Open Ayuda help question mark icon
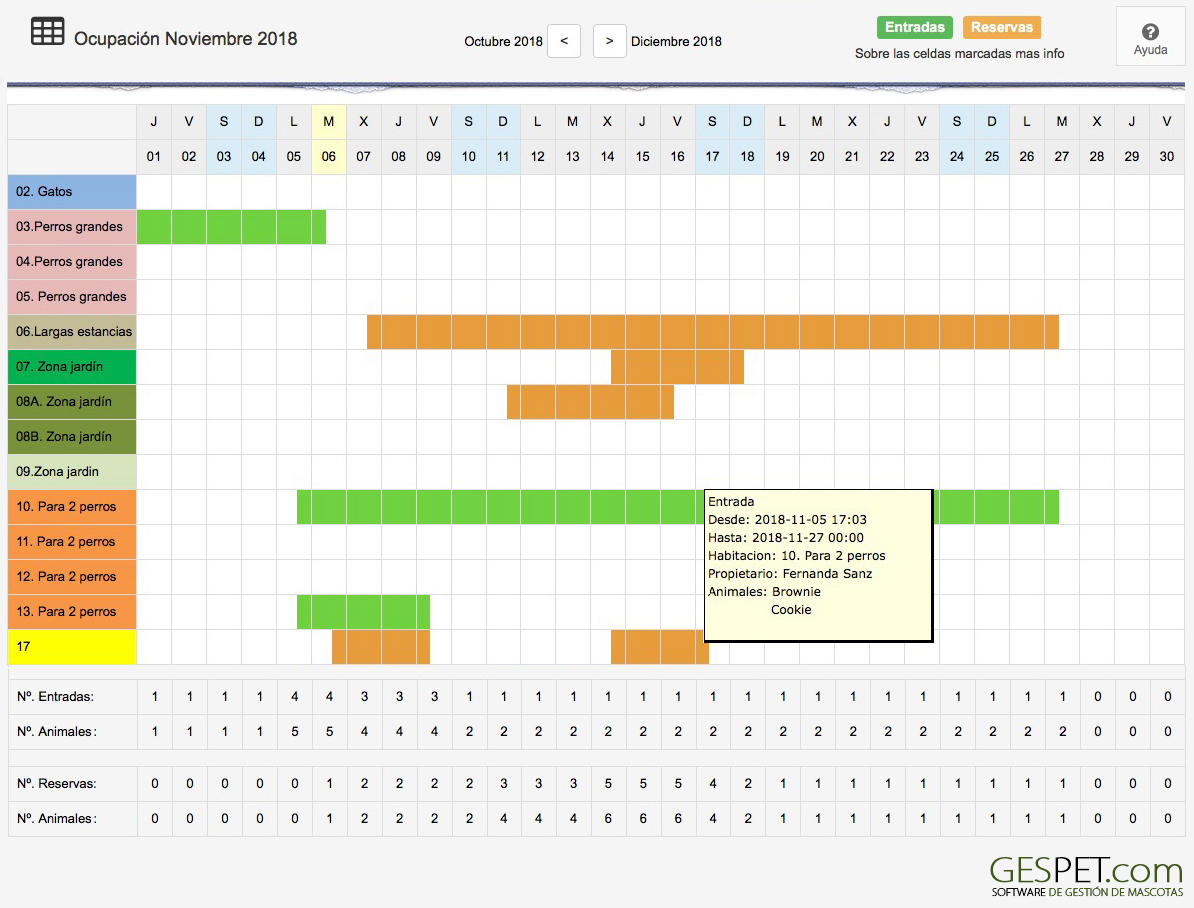 1150,32
